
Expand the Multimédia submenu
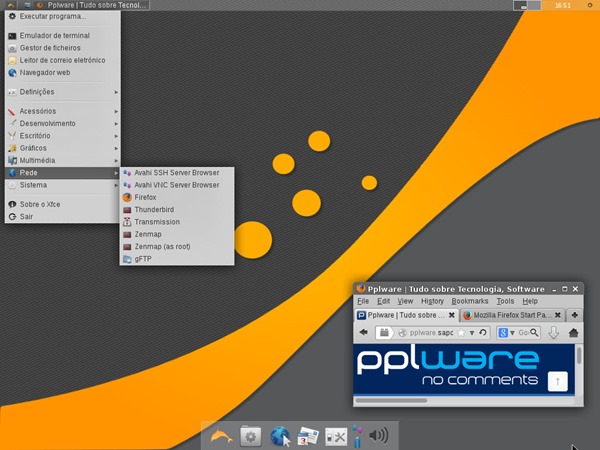(62, 160)
